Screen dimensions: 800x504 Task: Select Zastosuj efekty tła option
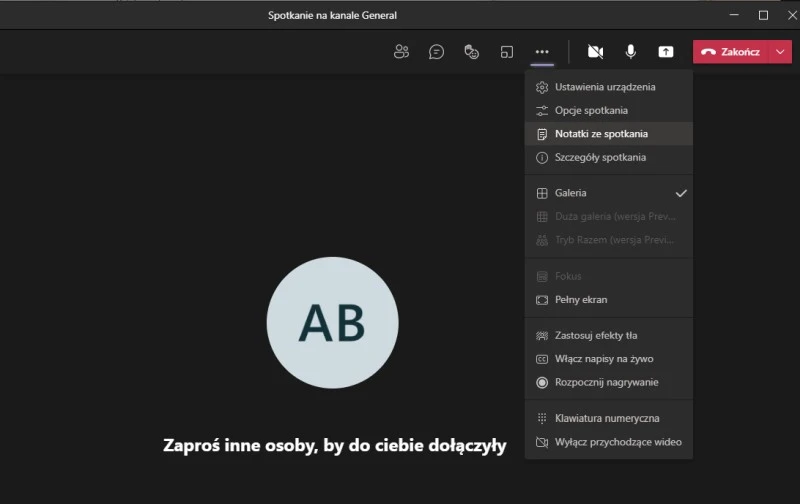(595, 336)
